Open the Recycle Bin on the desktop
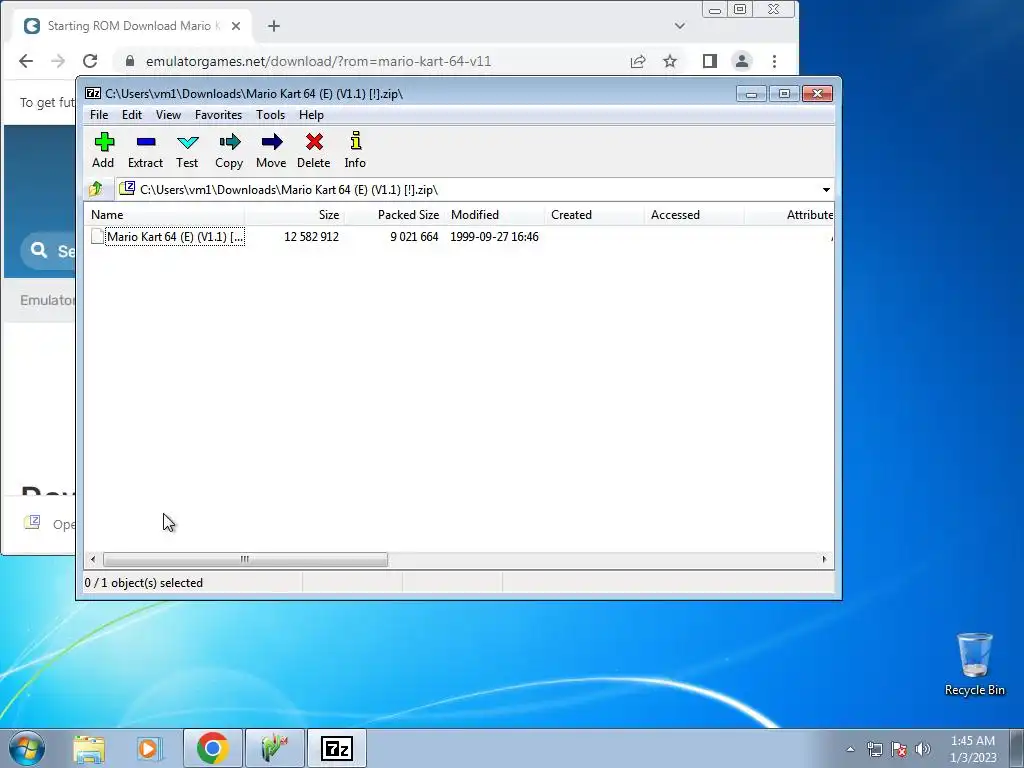 [x=974, y=664]
